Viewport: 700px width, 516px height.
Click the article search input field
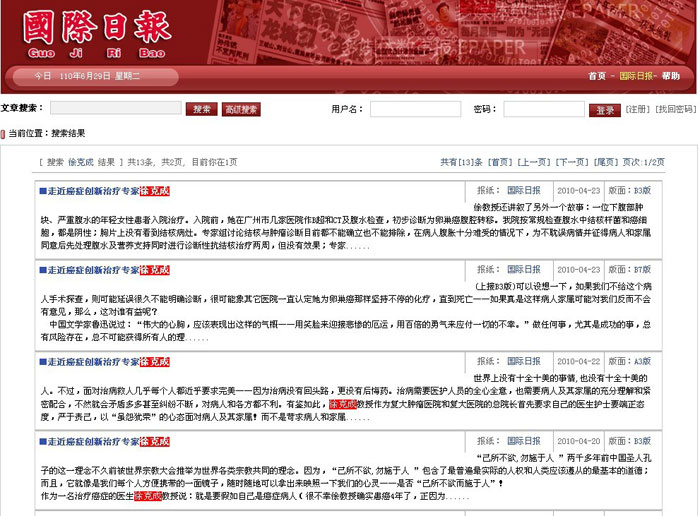click(115, 109)
